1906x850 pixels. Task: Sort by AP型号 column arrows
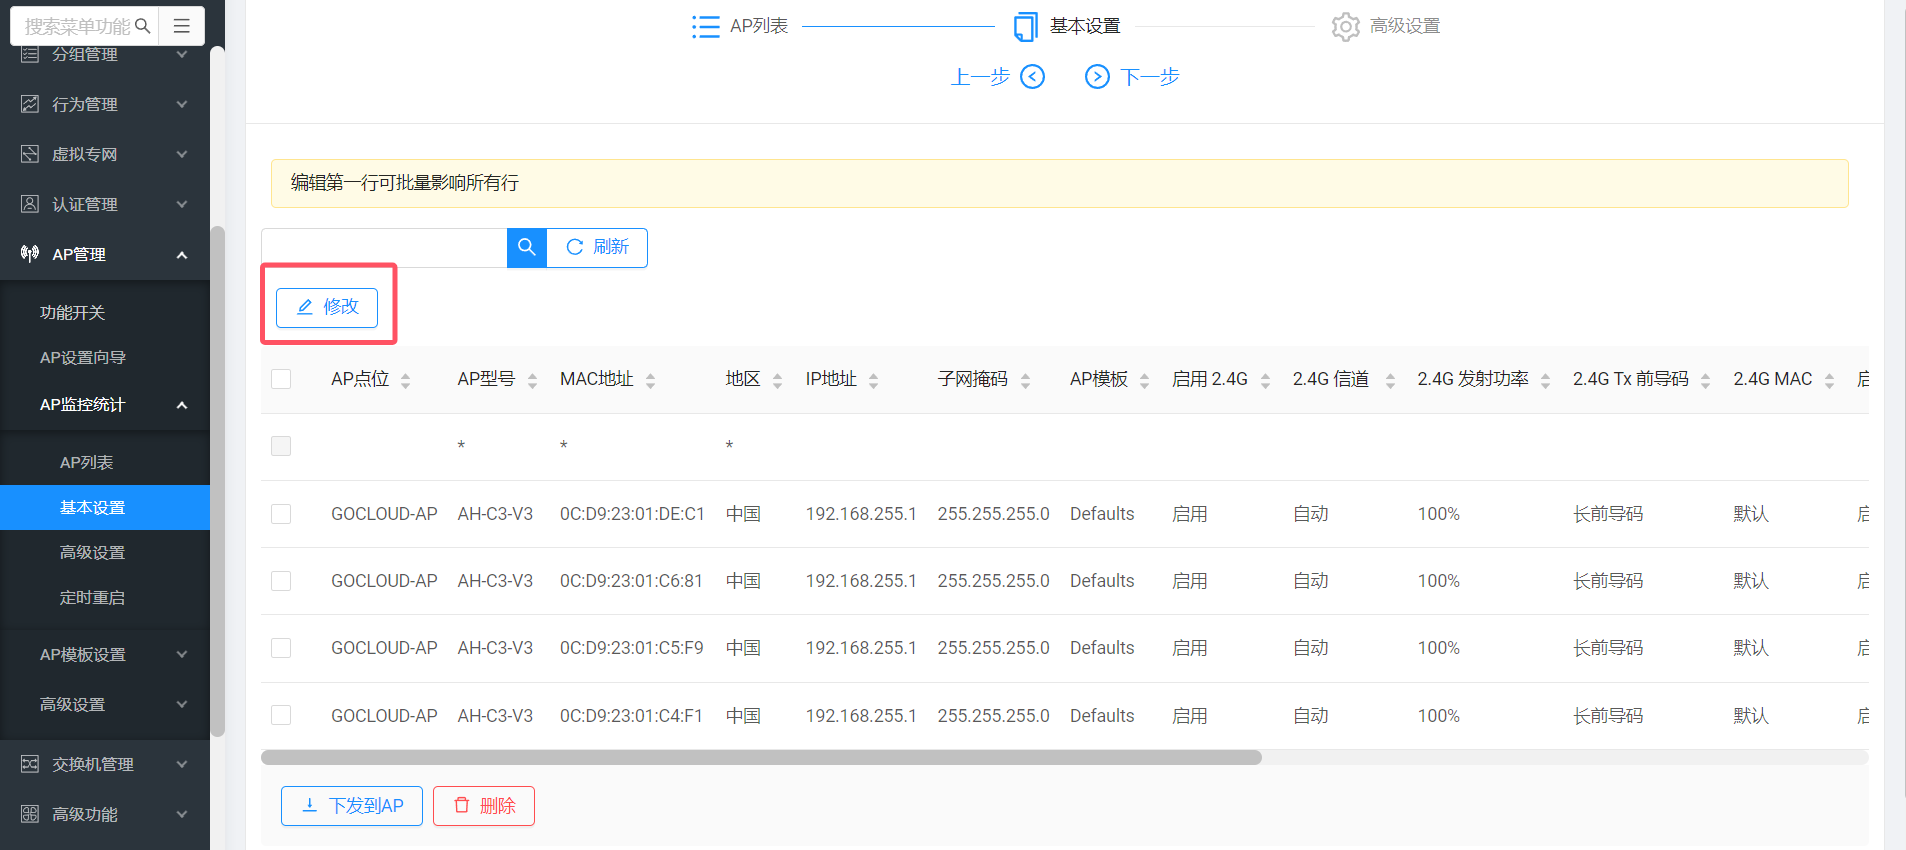(532, 380)
